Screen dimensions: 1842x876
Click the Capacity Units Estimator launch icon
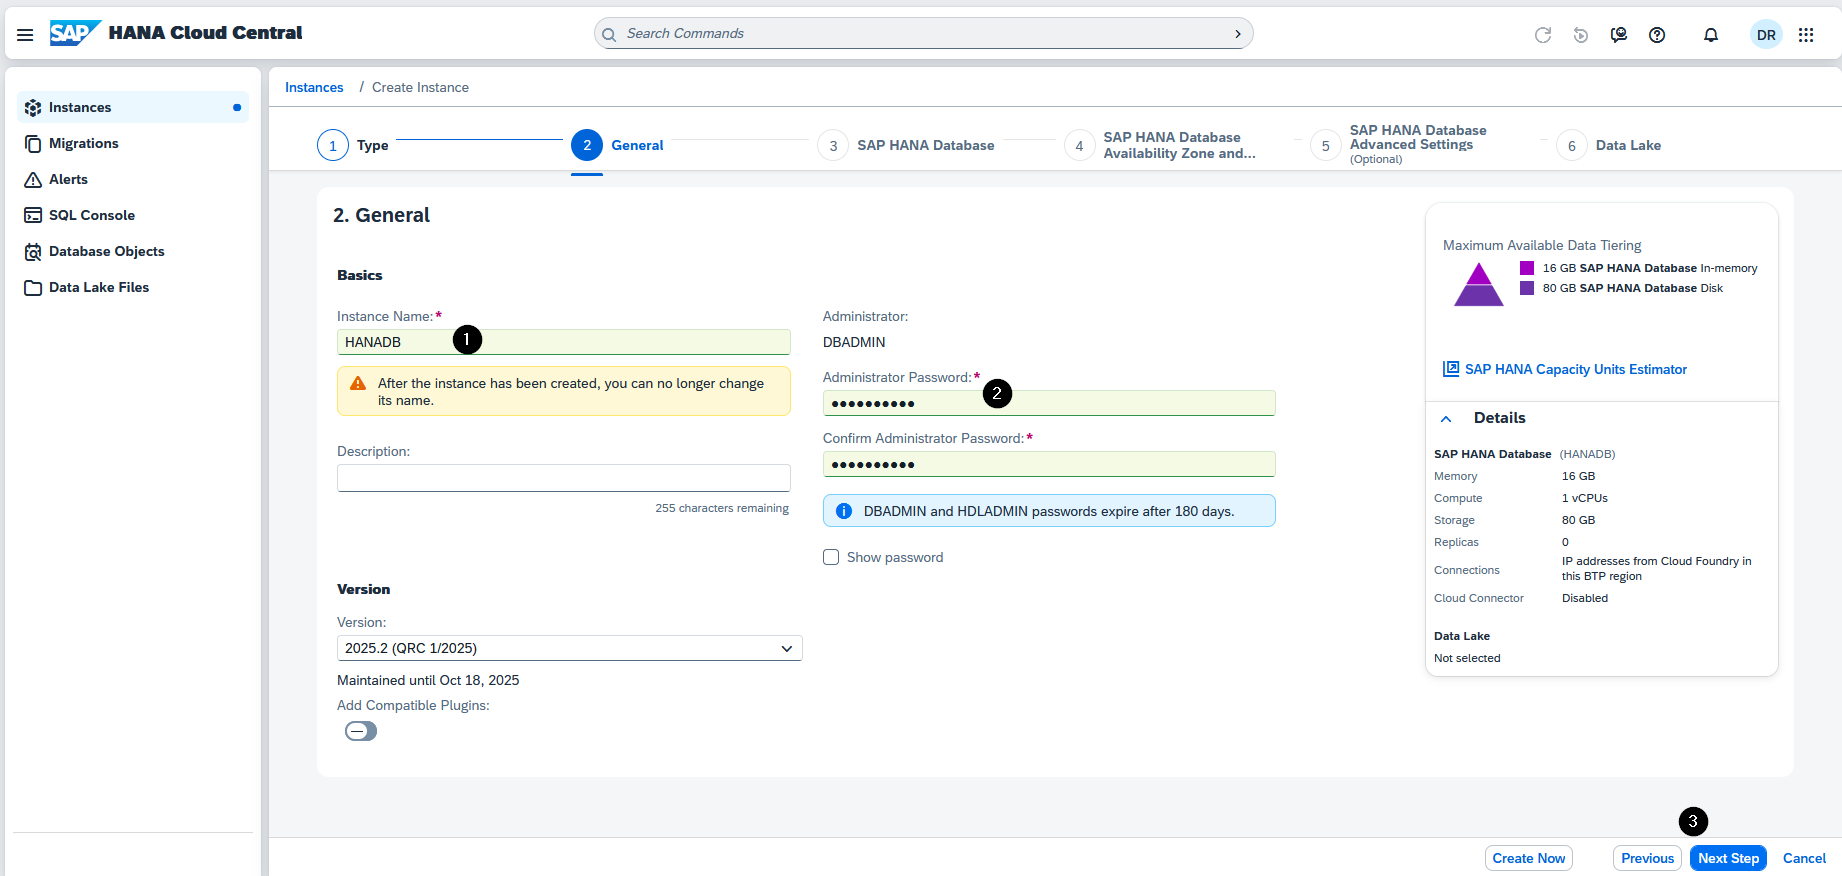pos(1451,369)
